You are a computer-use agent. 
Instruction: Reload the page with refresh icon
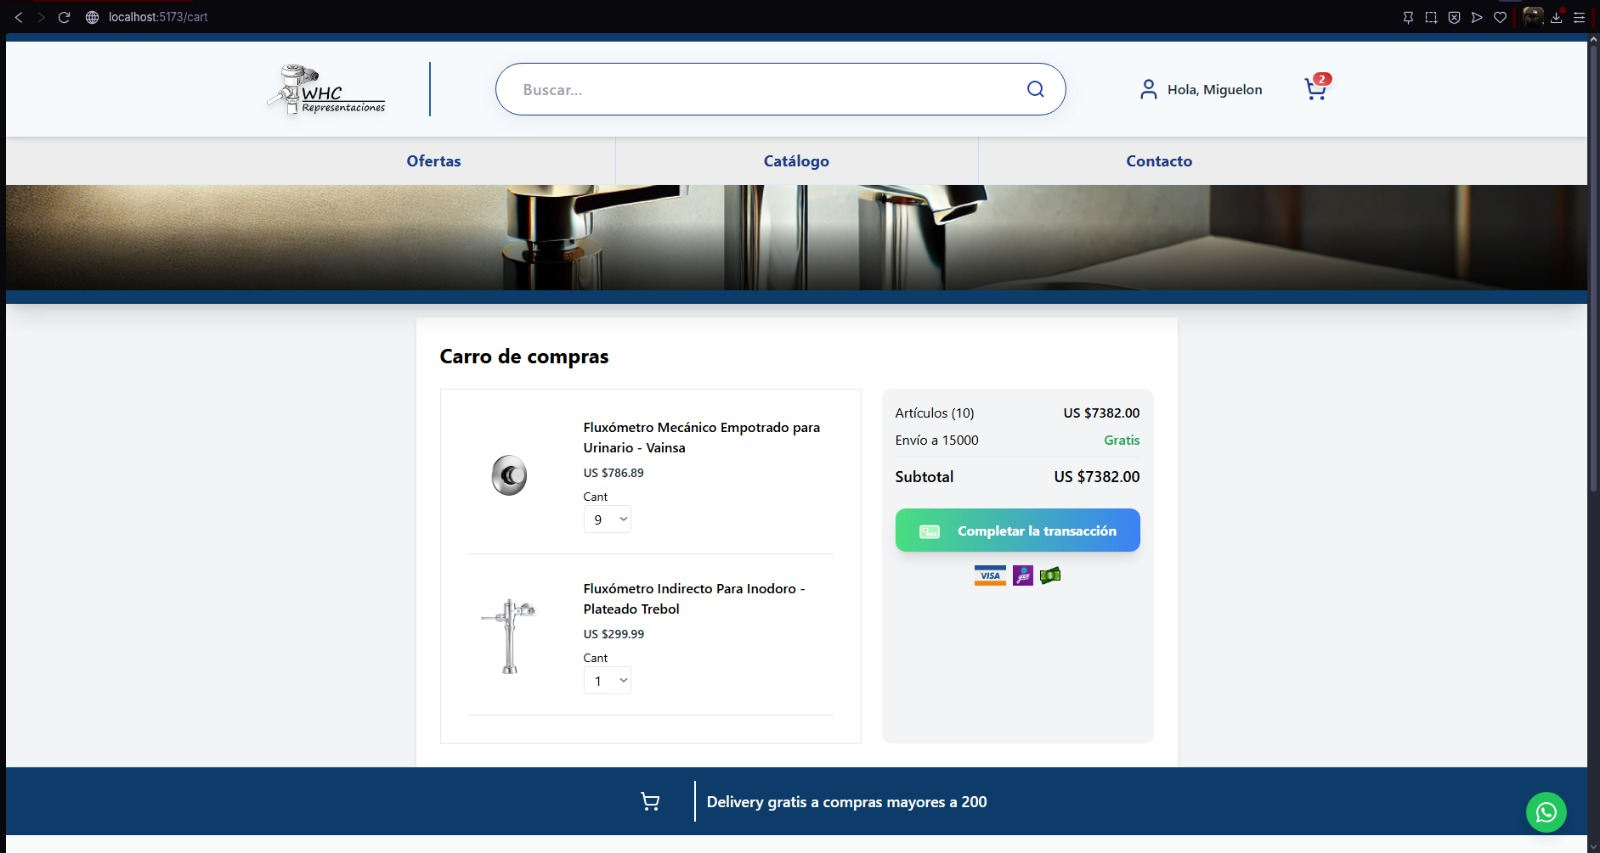point(64,17)
